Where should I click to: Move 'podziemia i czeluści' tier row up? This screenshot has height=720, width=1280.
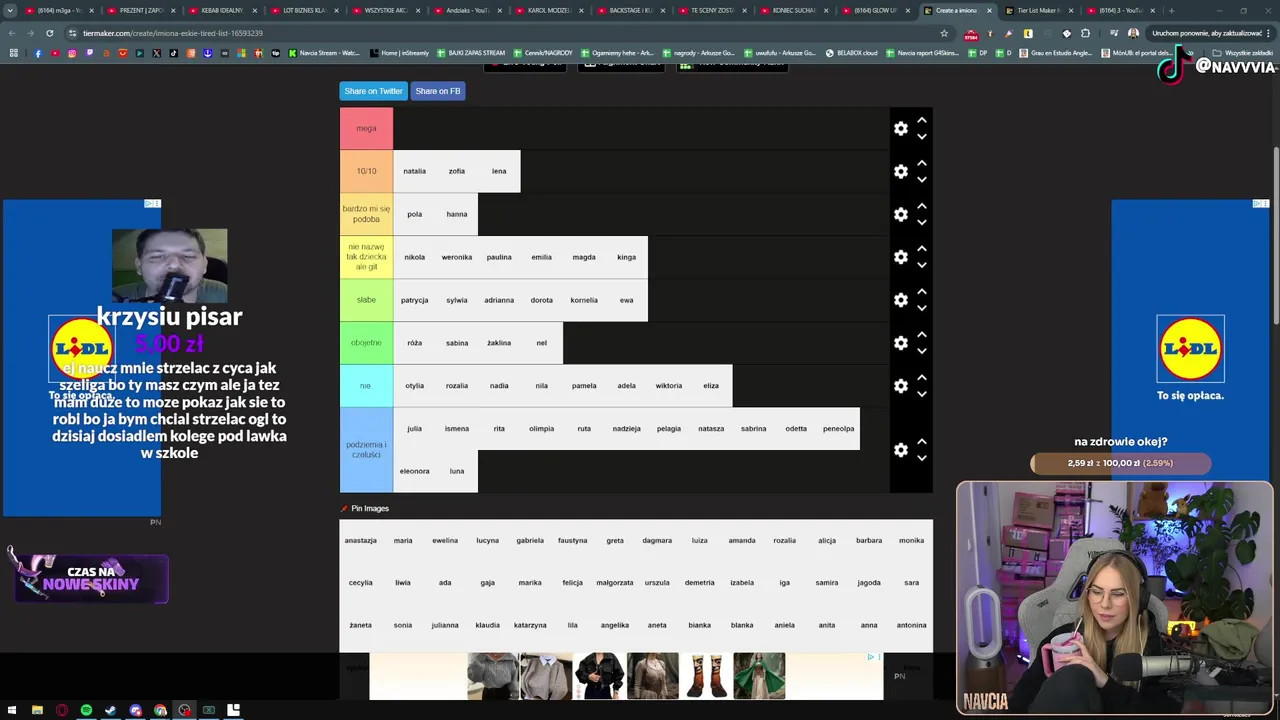[x=922, y=442]
